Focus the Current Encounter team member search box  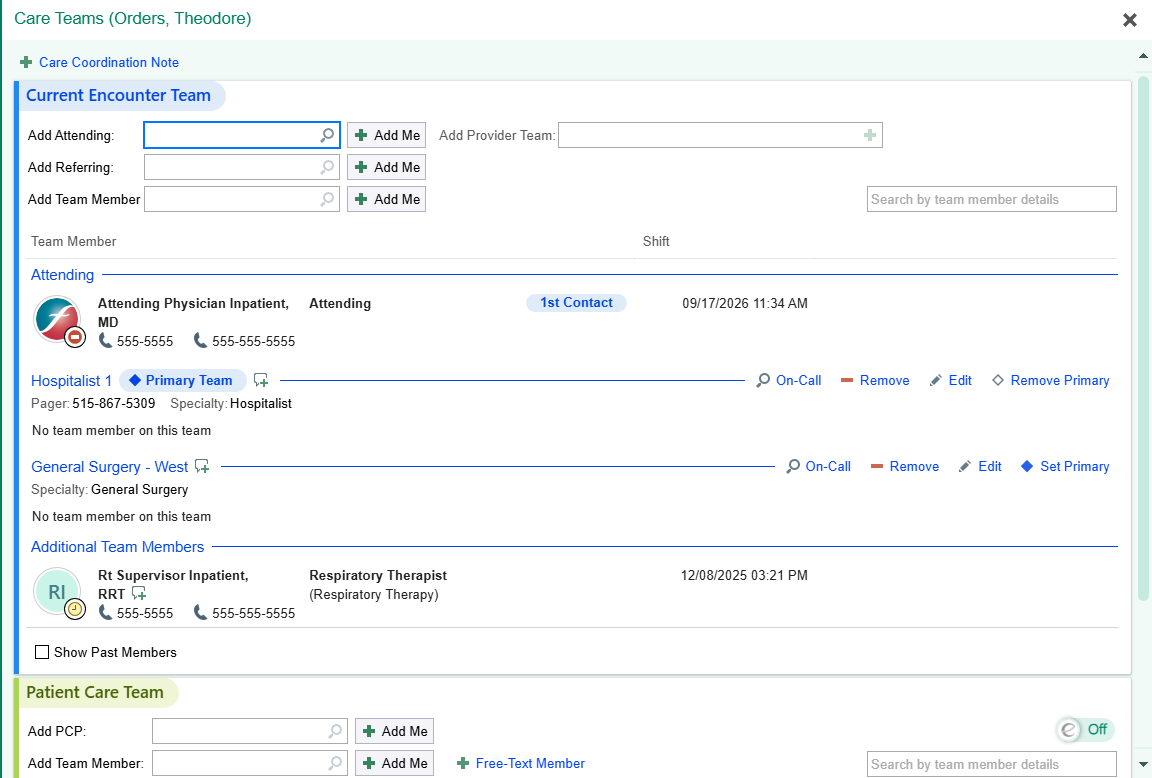coord(992,199)
